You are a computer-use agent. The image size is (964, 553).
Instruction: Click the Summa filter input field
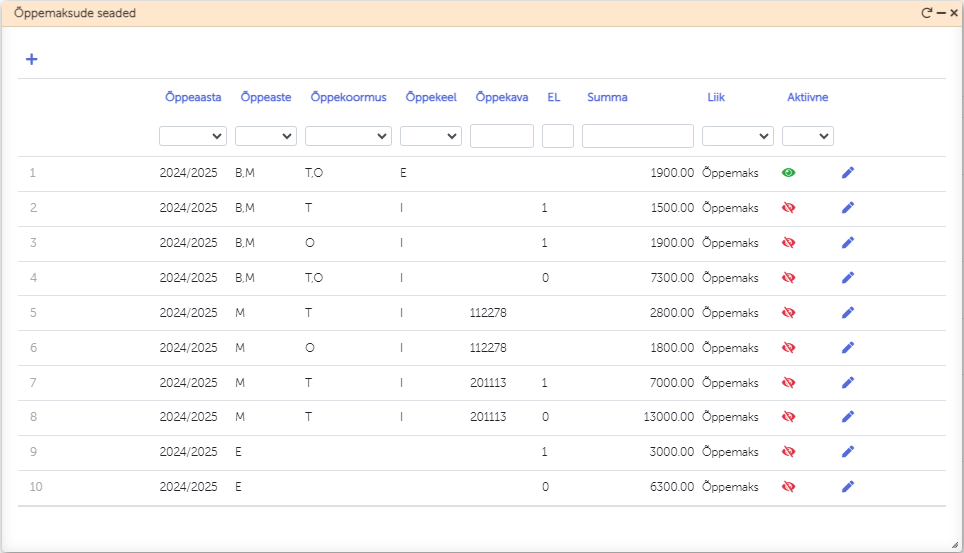point(637,136)
